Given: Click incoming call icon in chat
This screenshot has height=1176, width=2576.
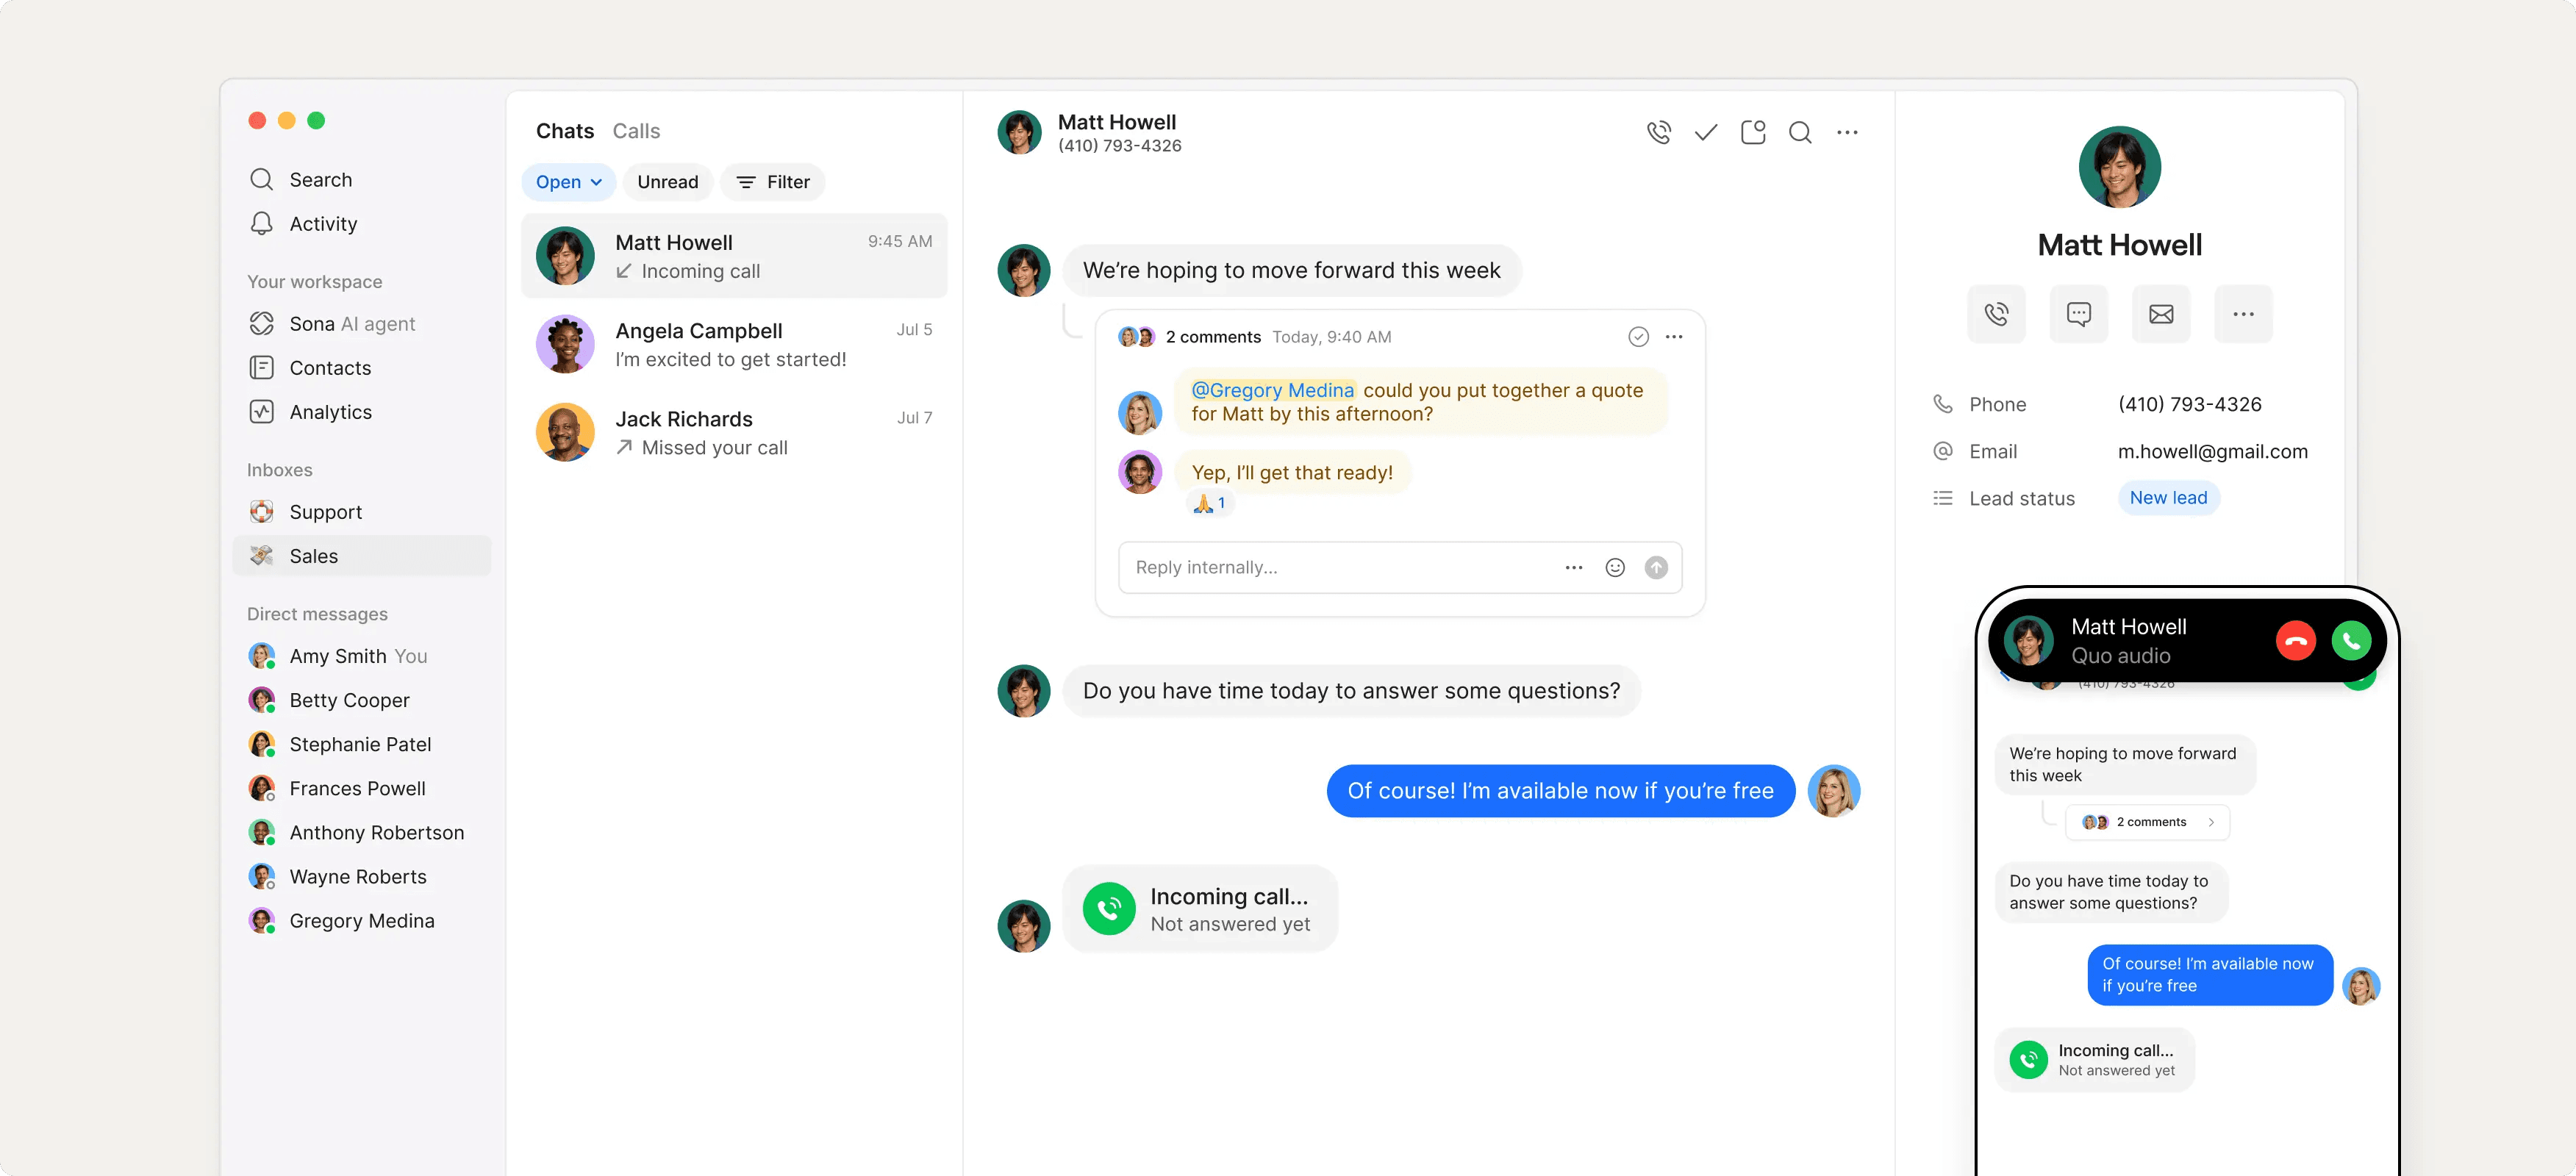Looking at the screenshot, I should [x=1109, y=909].
